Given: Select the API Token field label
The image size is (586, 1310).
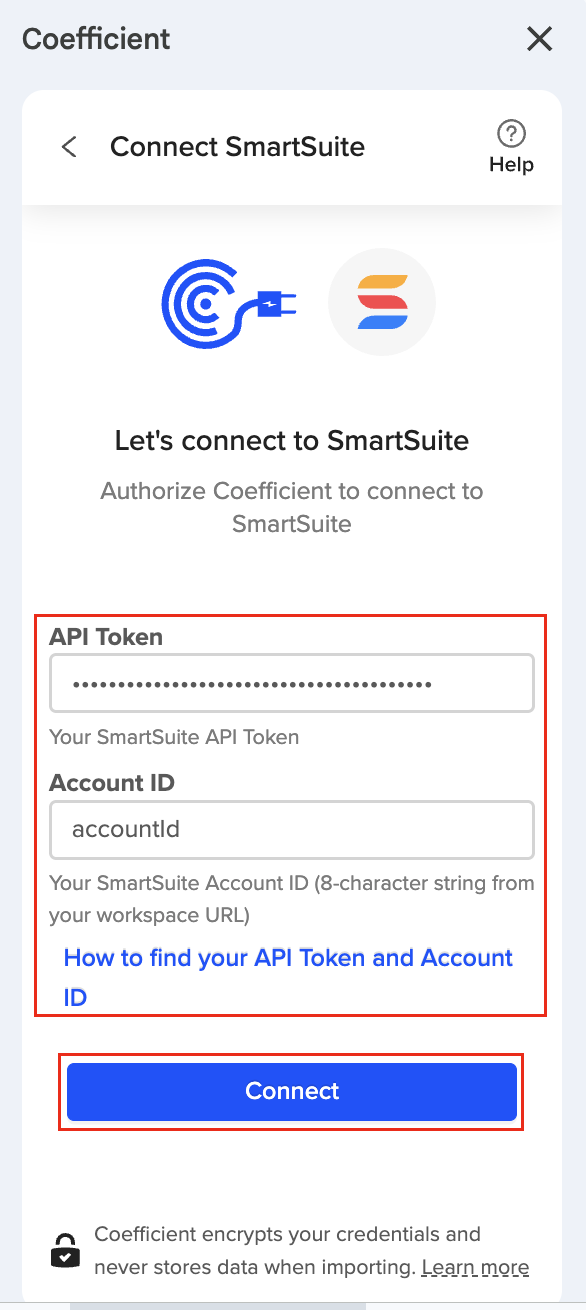Looking at the screenshot, I should pos(106,636).
